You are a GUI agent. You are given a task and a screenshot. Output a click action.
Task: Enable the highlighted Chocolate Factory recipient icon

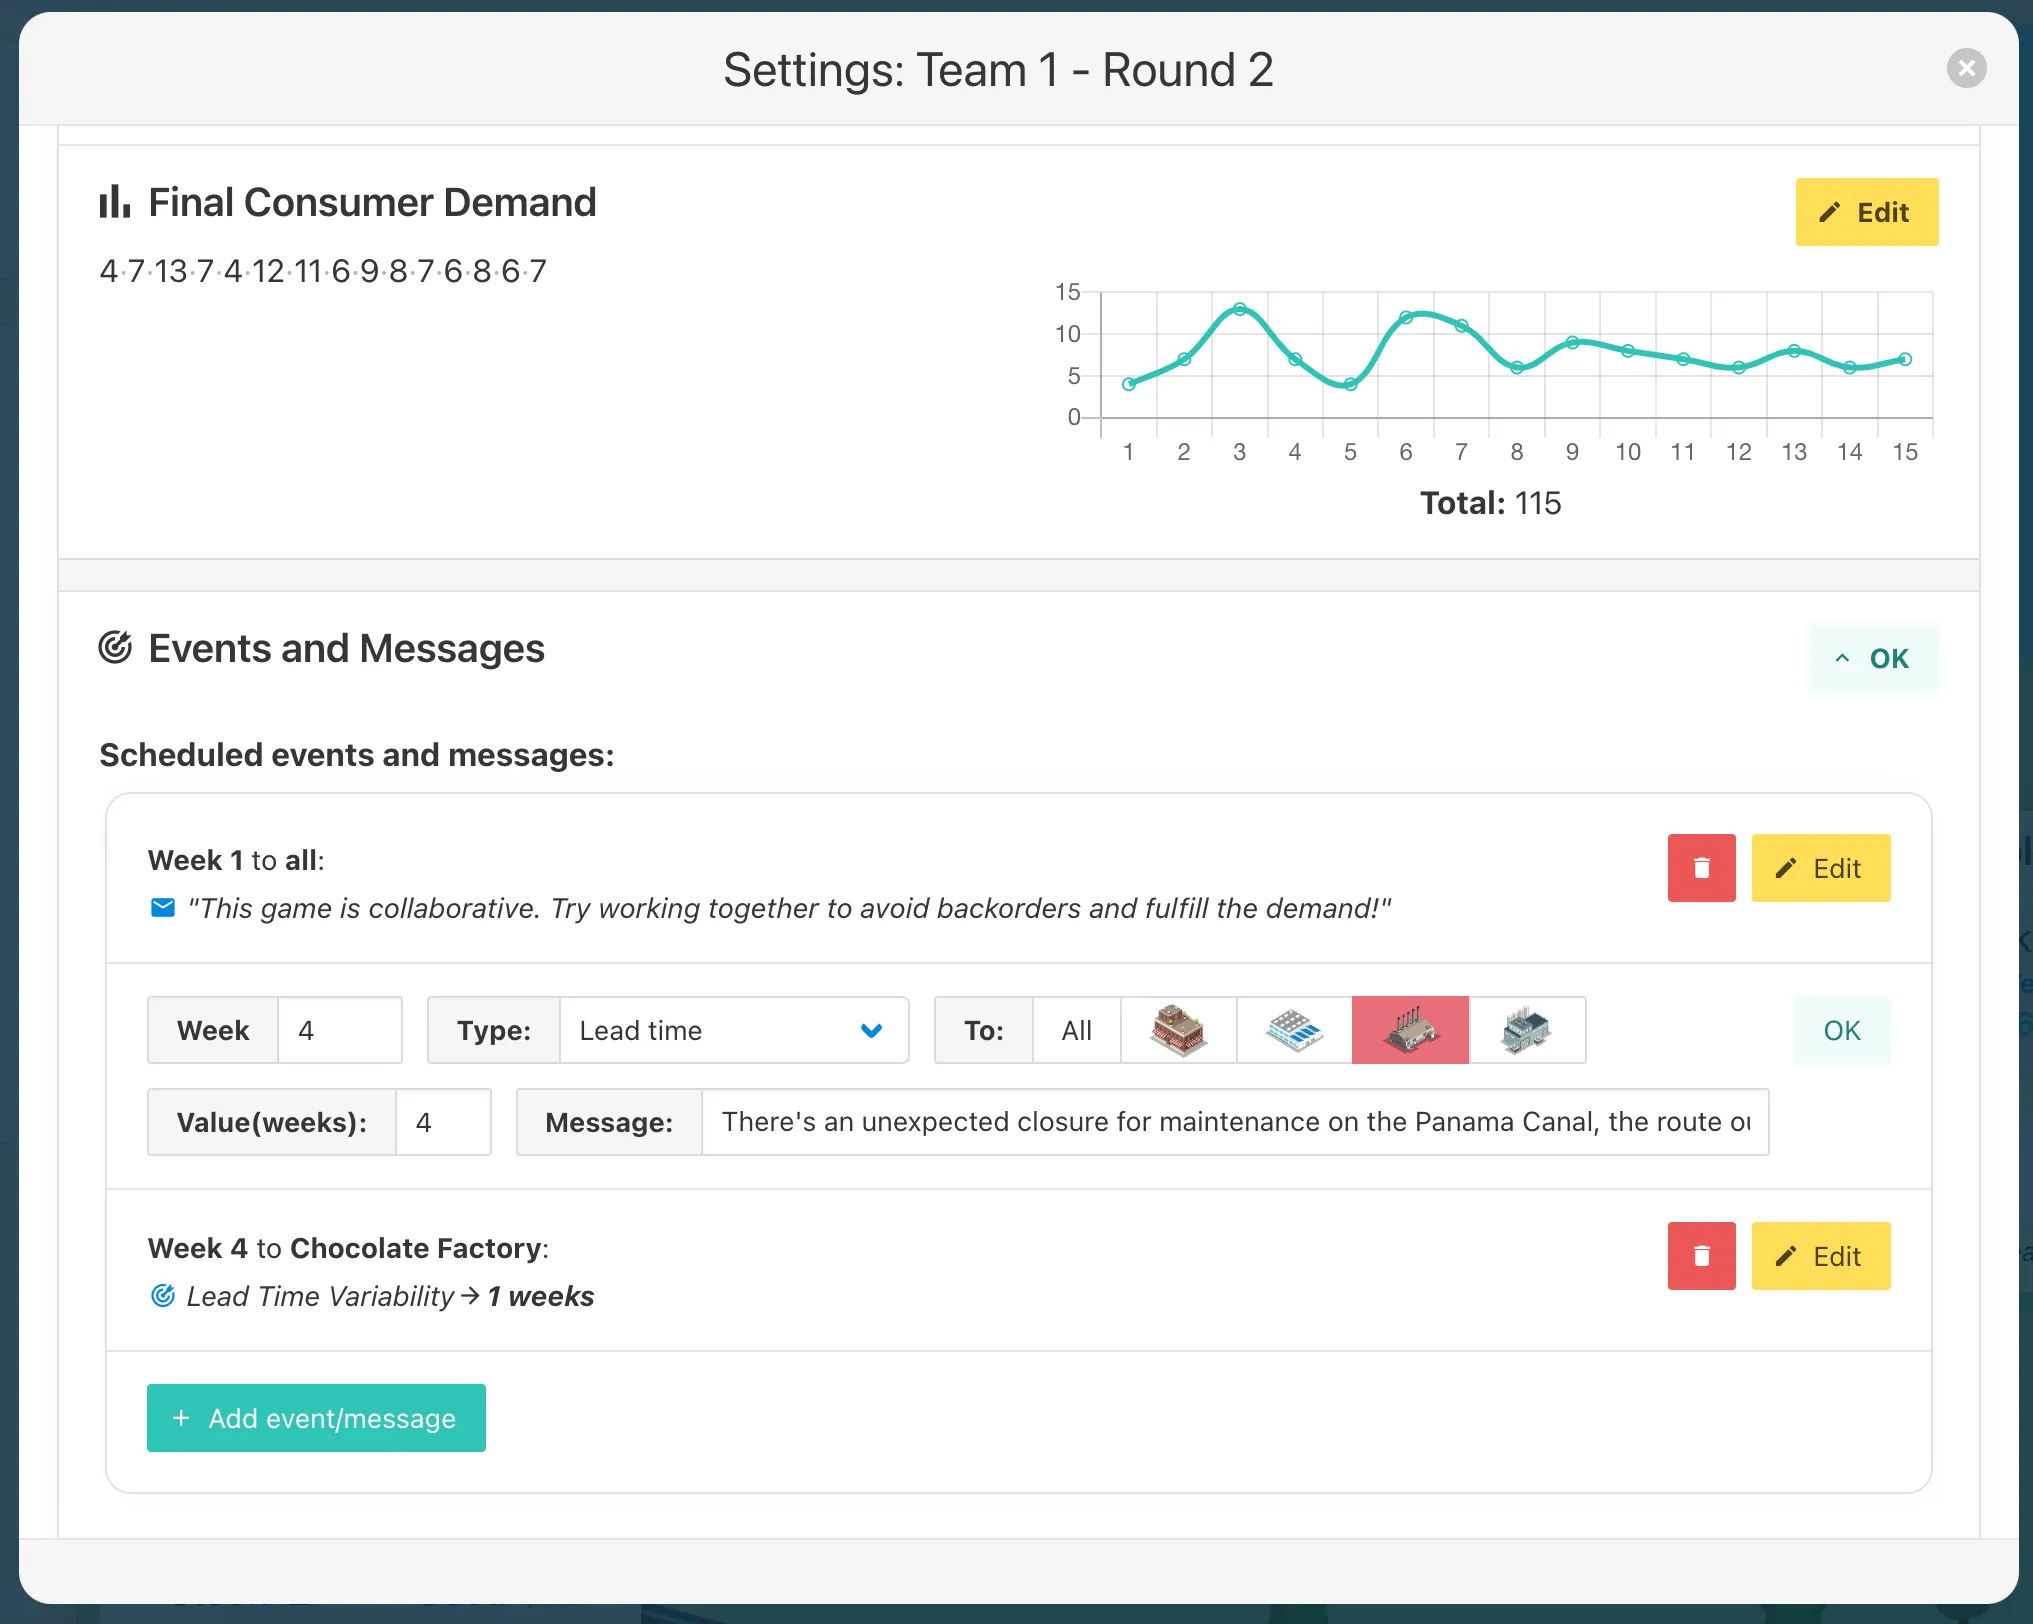[x=1410, y=1029]
